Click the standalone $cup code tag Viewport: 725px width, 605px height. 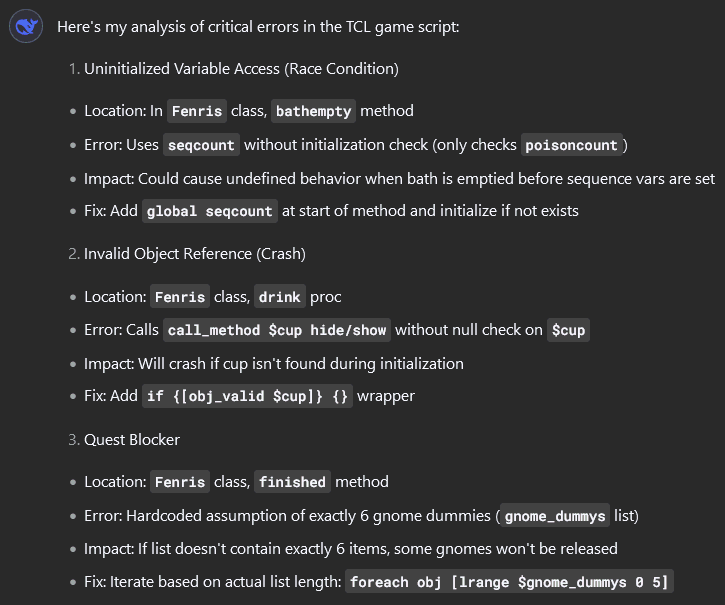568,330
